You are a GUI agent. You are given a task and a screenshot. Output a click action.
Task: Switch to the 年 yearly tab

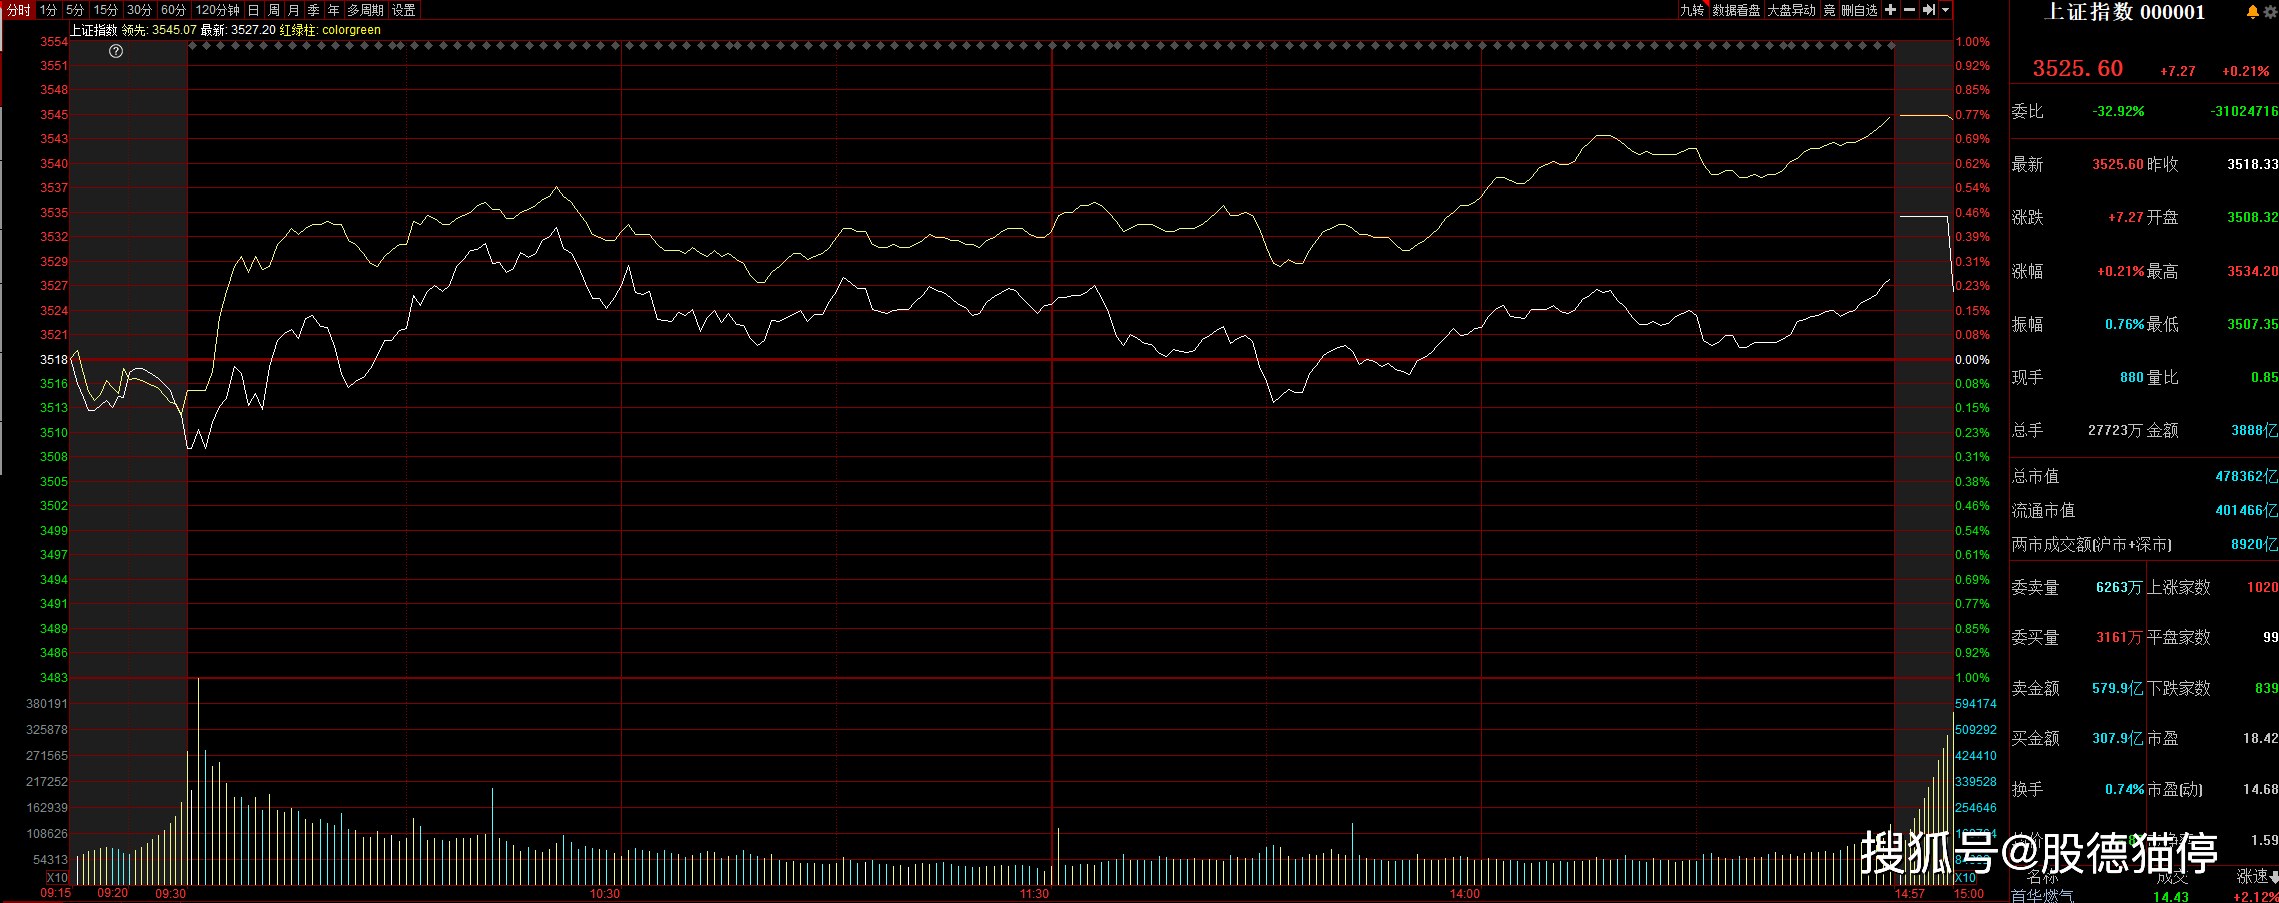point(334,10)
